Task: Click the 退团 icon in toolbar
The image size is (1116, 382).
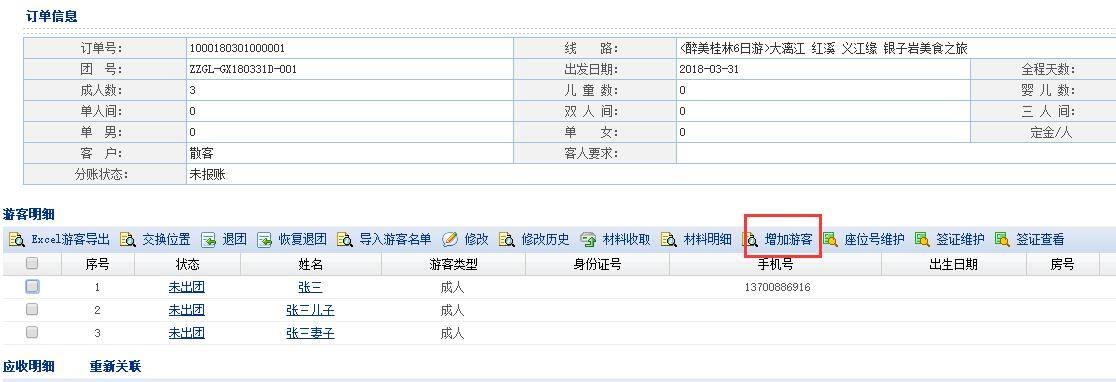Action: pyautogui.click(x=209, y=240)
